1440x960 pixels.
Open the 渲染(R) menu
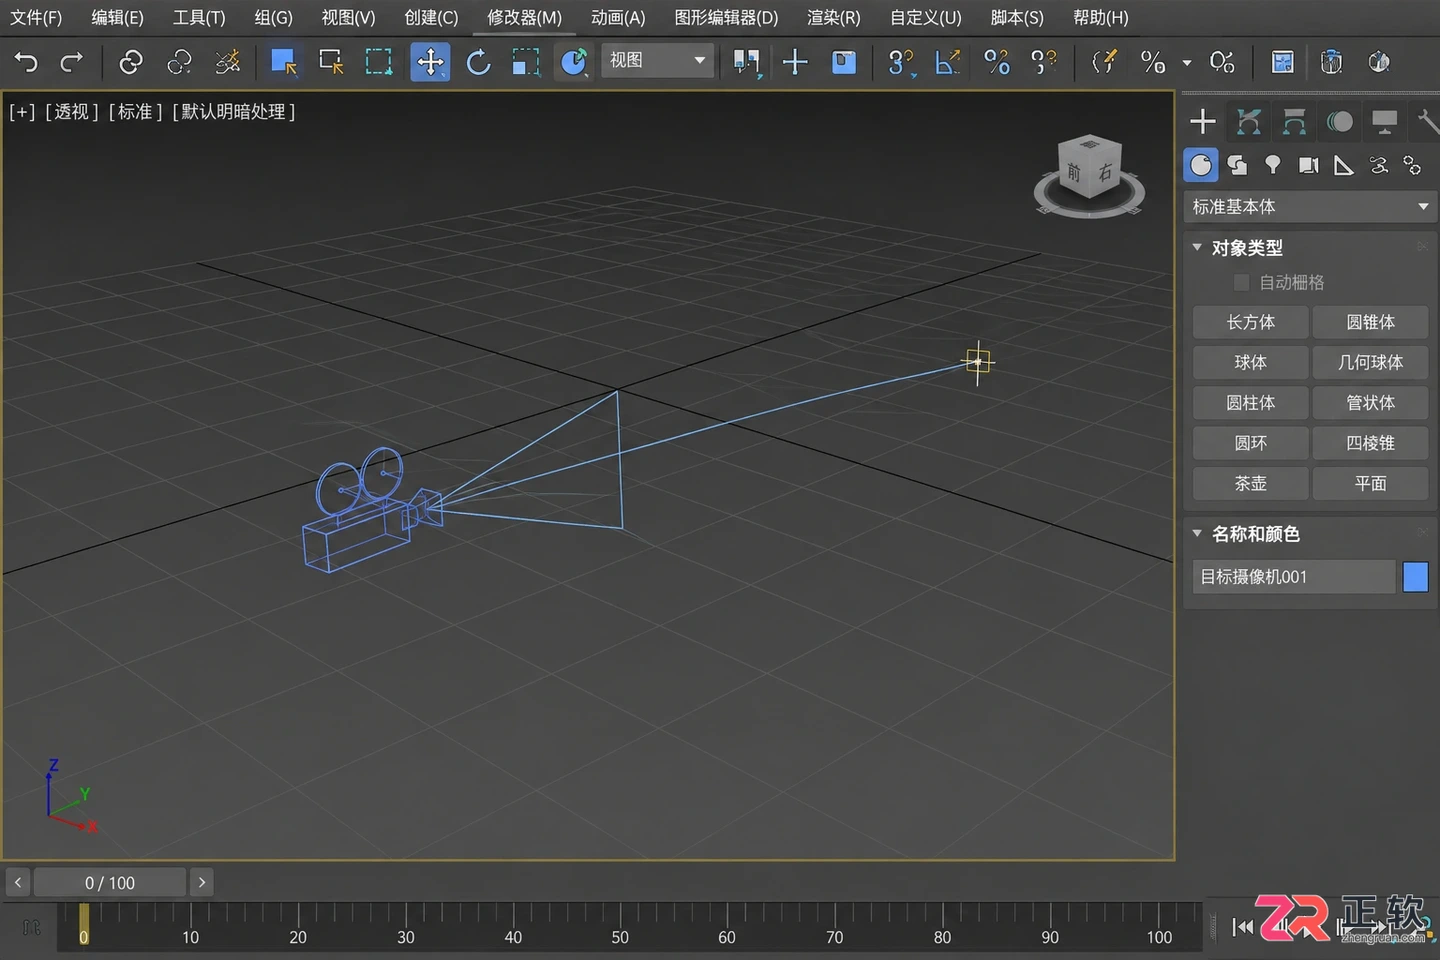click(x=833, y=18)
